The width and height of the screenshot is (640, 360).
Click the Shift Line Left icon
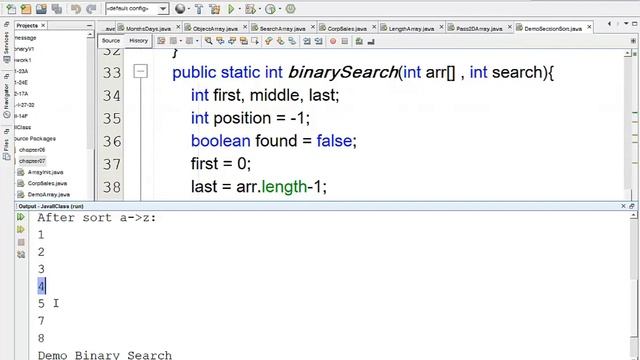point(307,41)
